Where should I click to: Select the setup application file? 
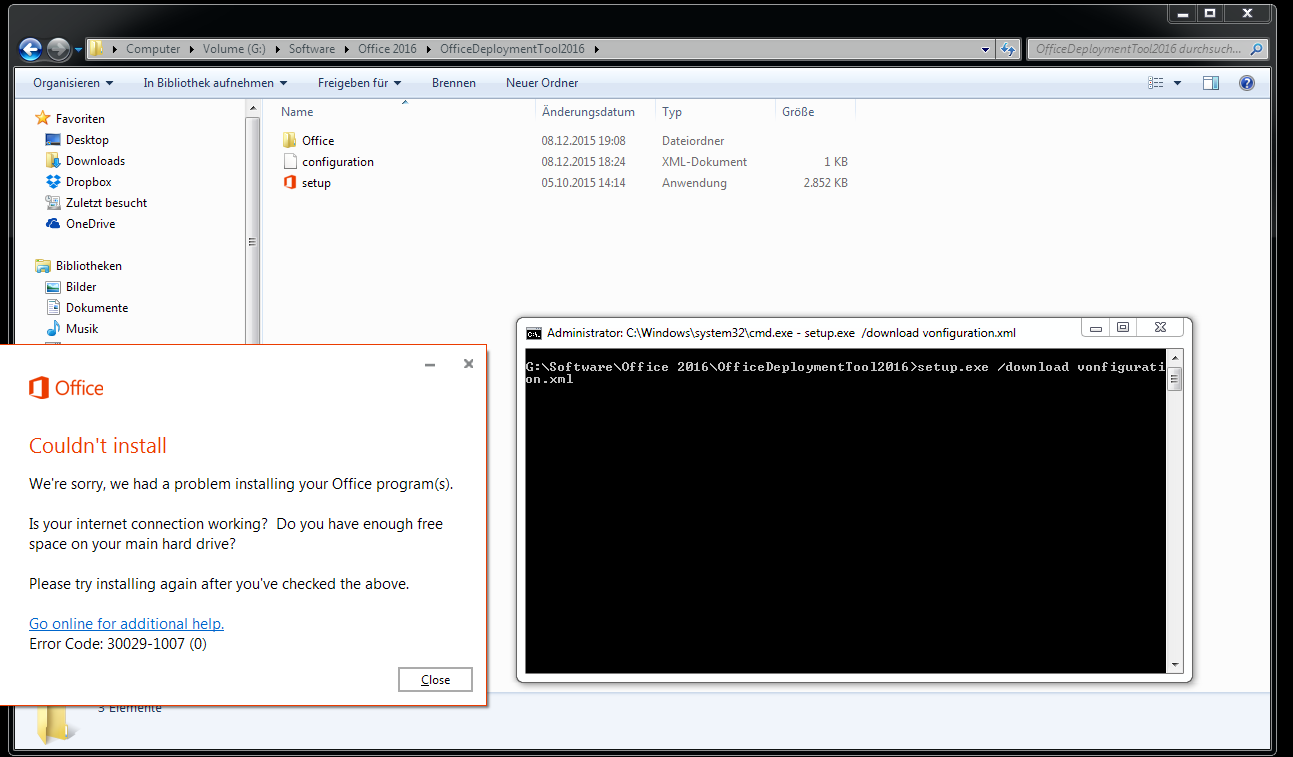click(x=316, y=183)
